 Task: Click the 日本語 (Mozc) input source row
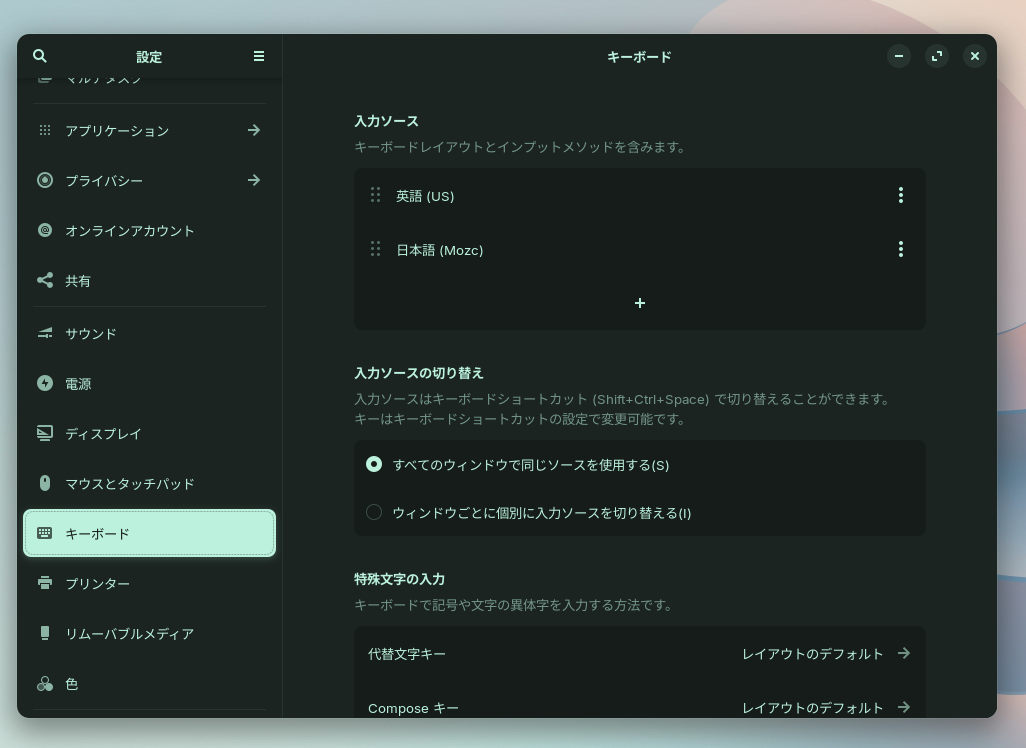pyautogui.click(x=640, y=249)
